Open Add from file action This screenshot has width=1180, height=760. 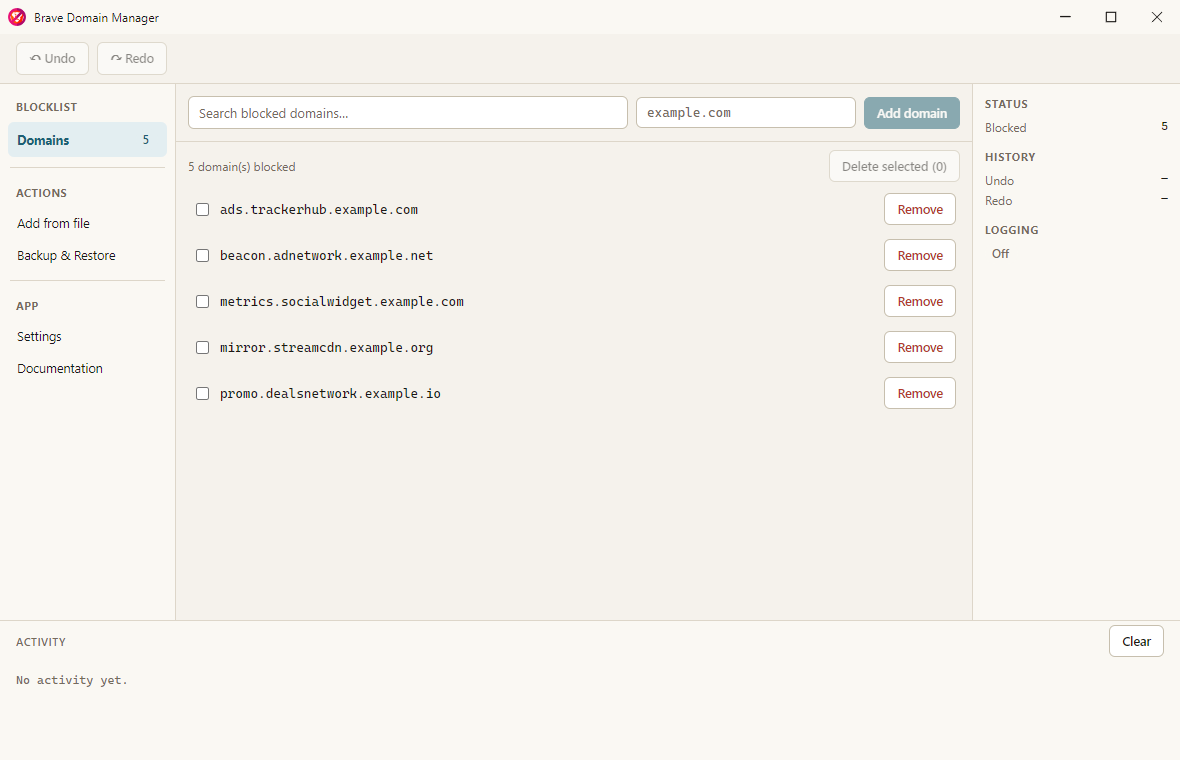point(53,223)
